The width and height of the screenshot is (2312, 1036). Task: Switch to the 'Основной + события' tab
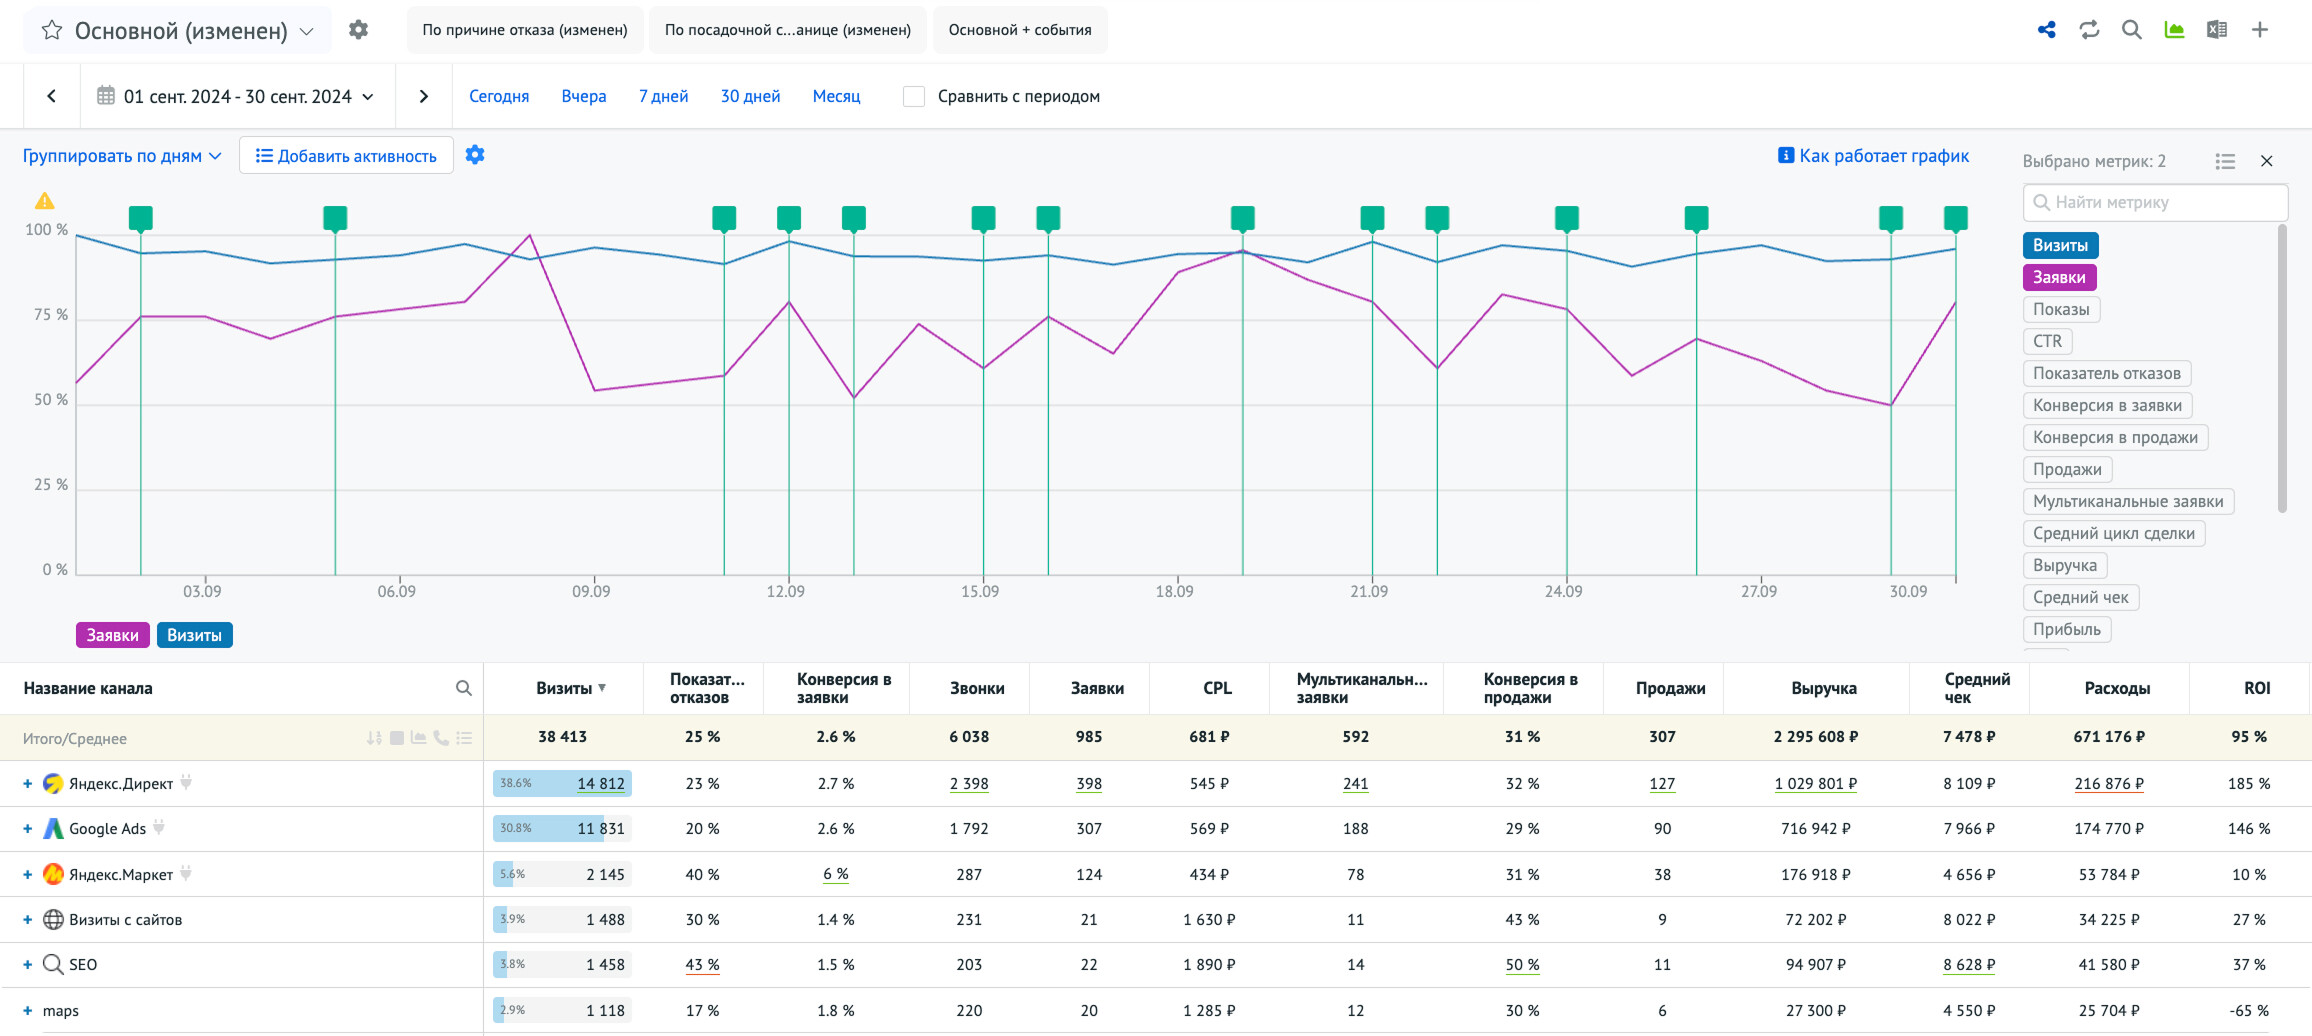pos(1019,30)
